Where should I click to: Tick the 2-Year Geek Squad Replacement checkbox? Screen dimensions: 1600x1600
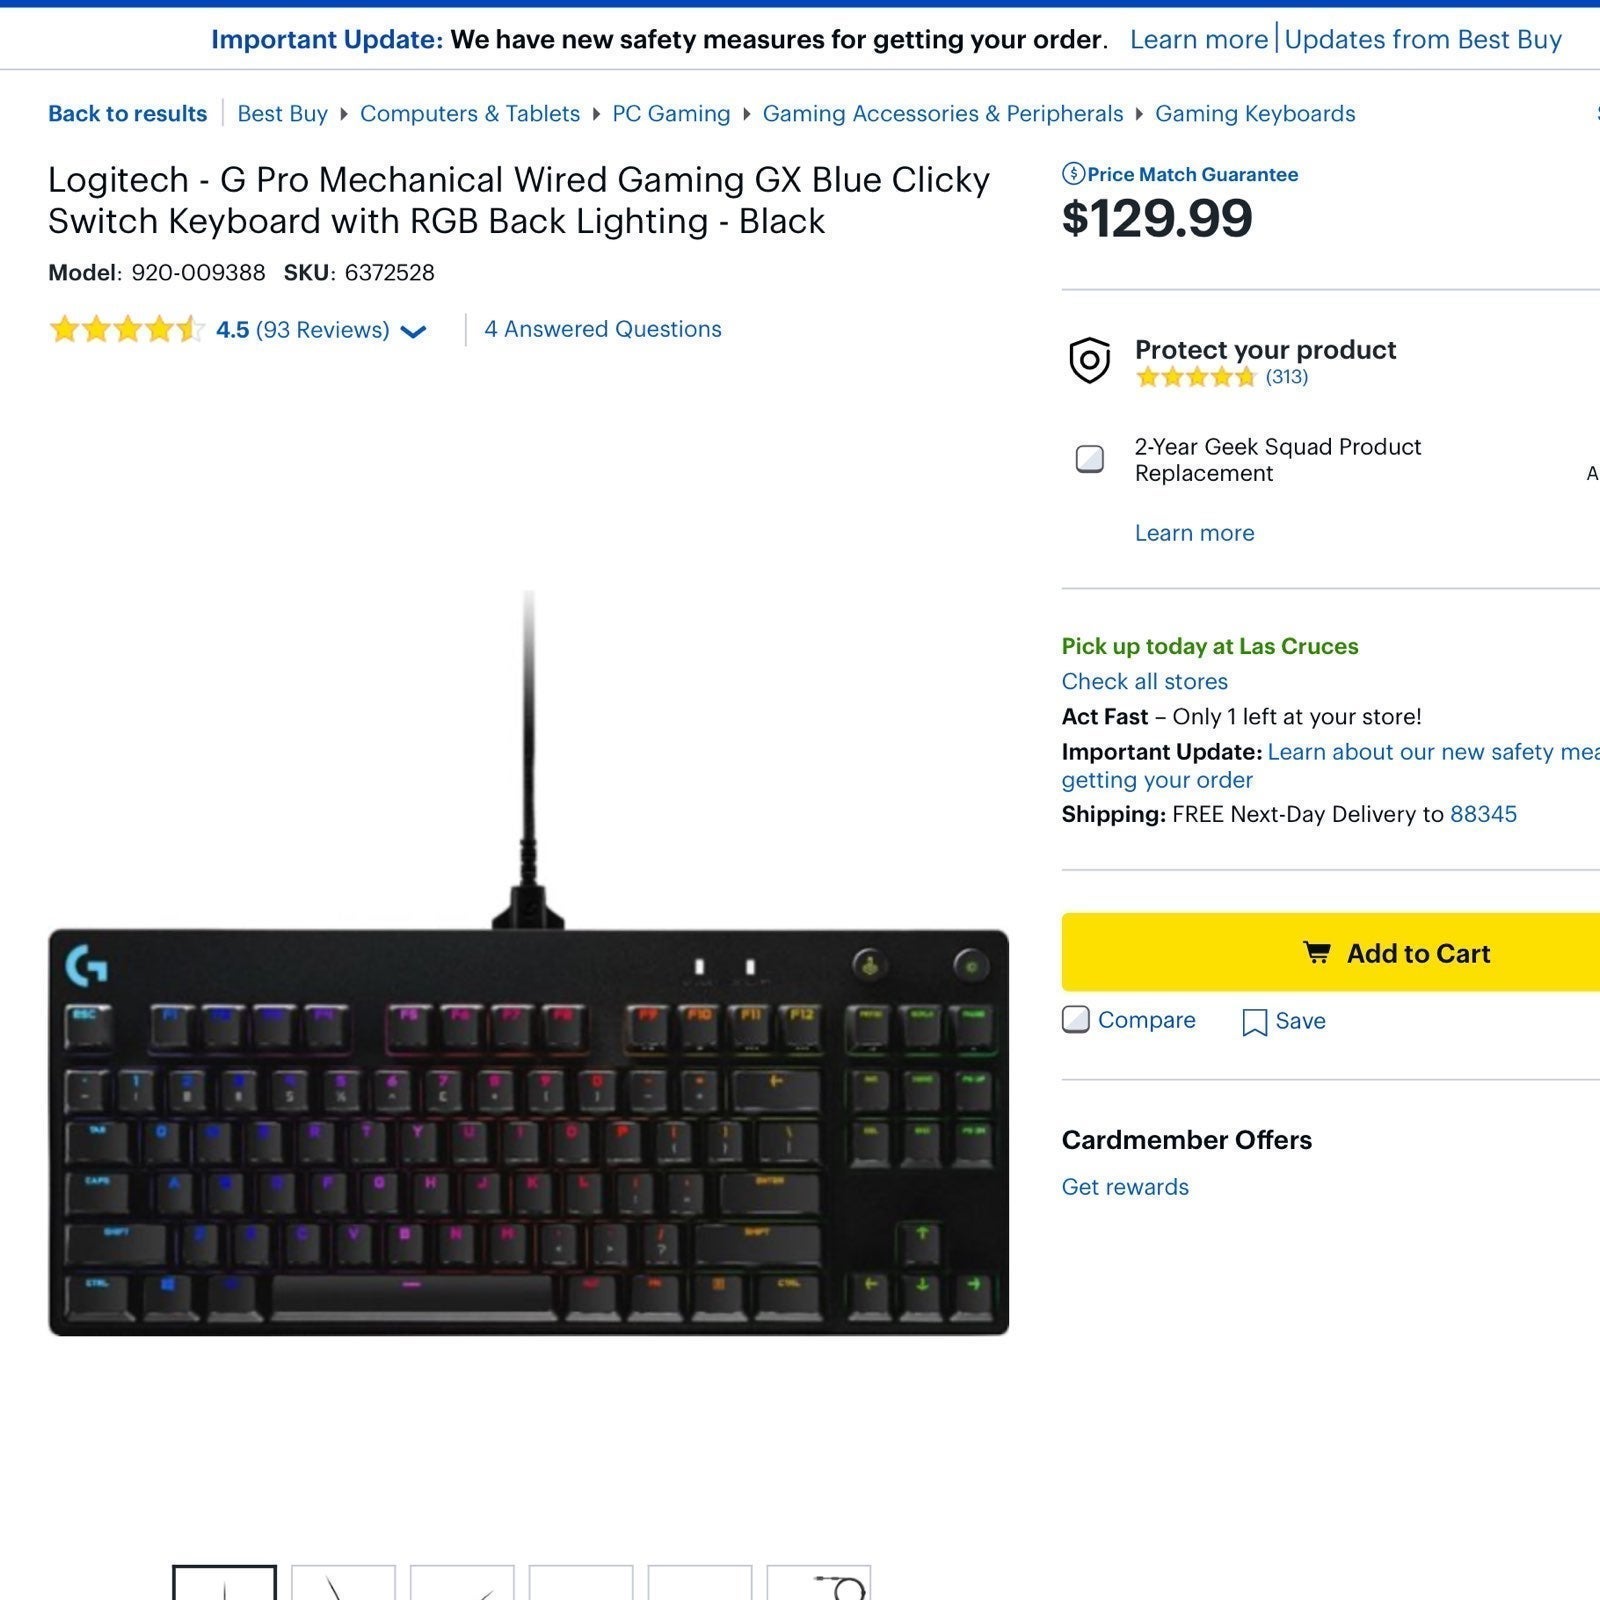pos(1089,459)
